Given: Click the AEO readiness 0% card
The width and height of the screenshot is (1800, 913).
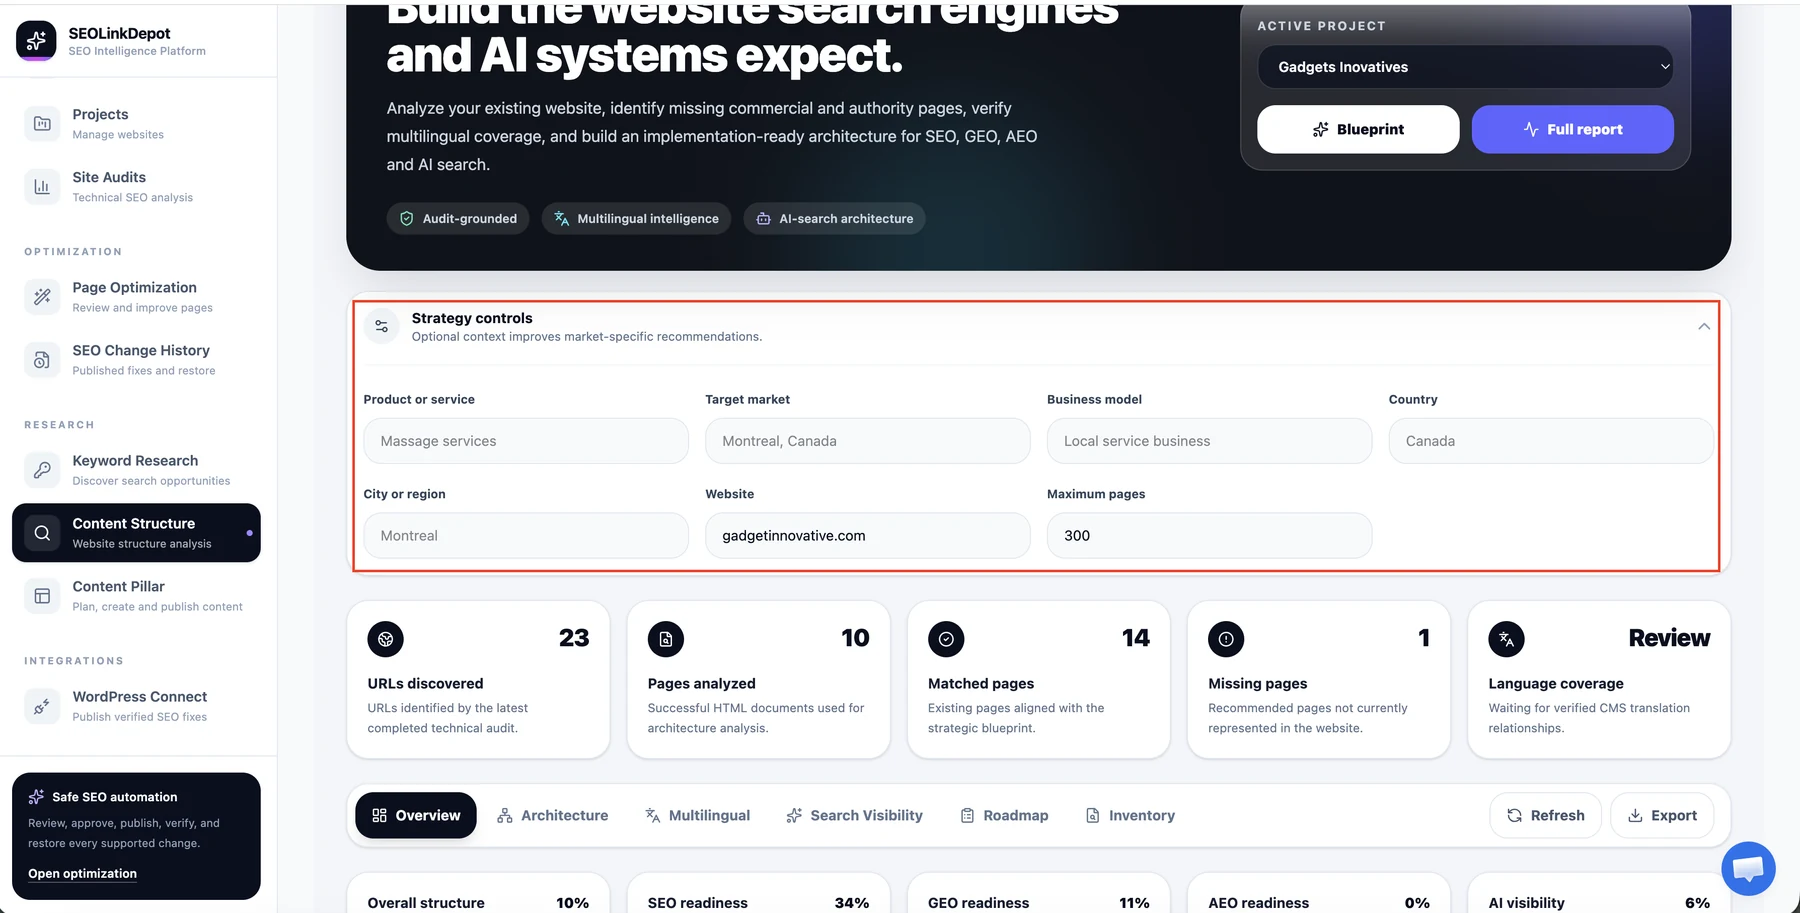Looking at the screenshot, I should (x=1318, y=895).
